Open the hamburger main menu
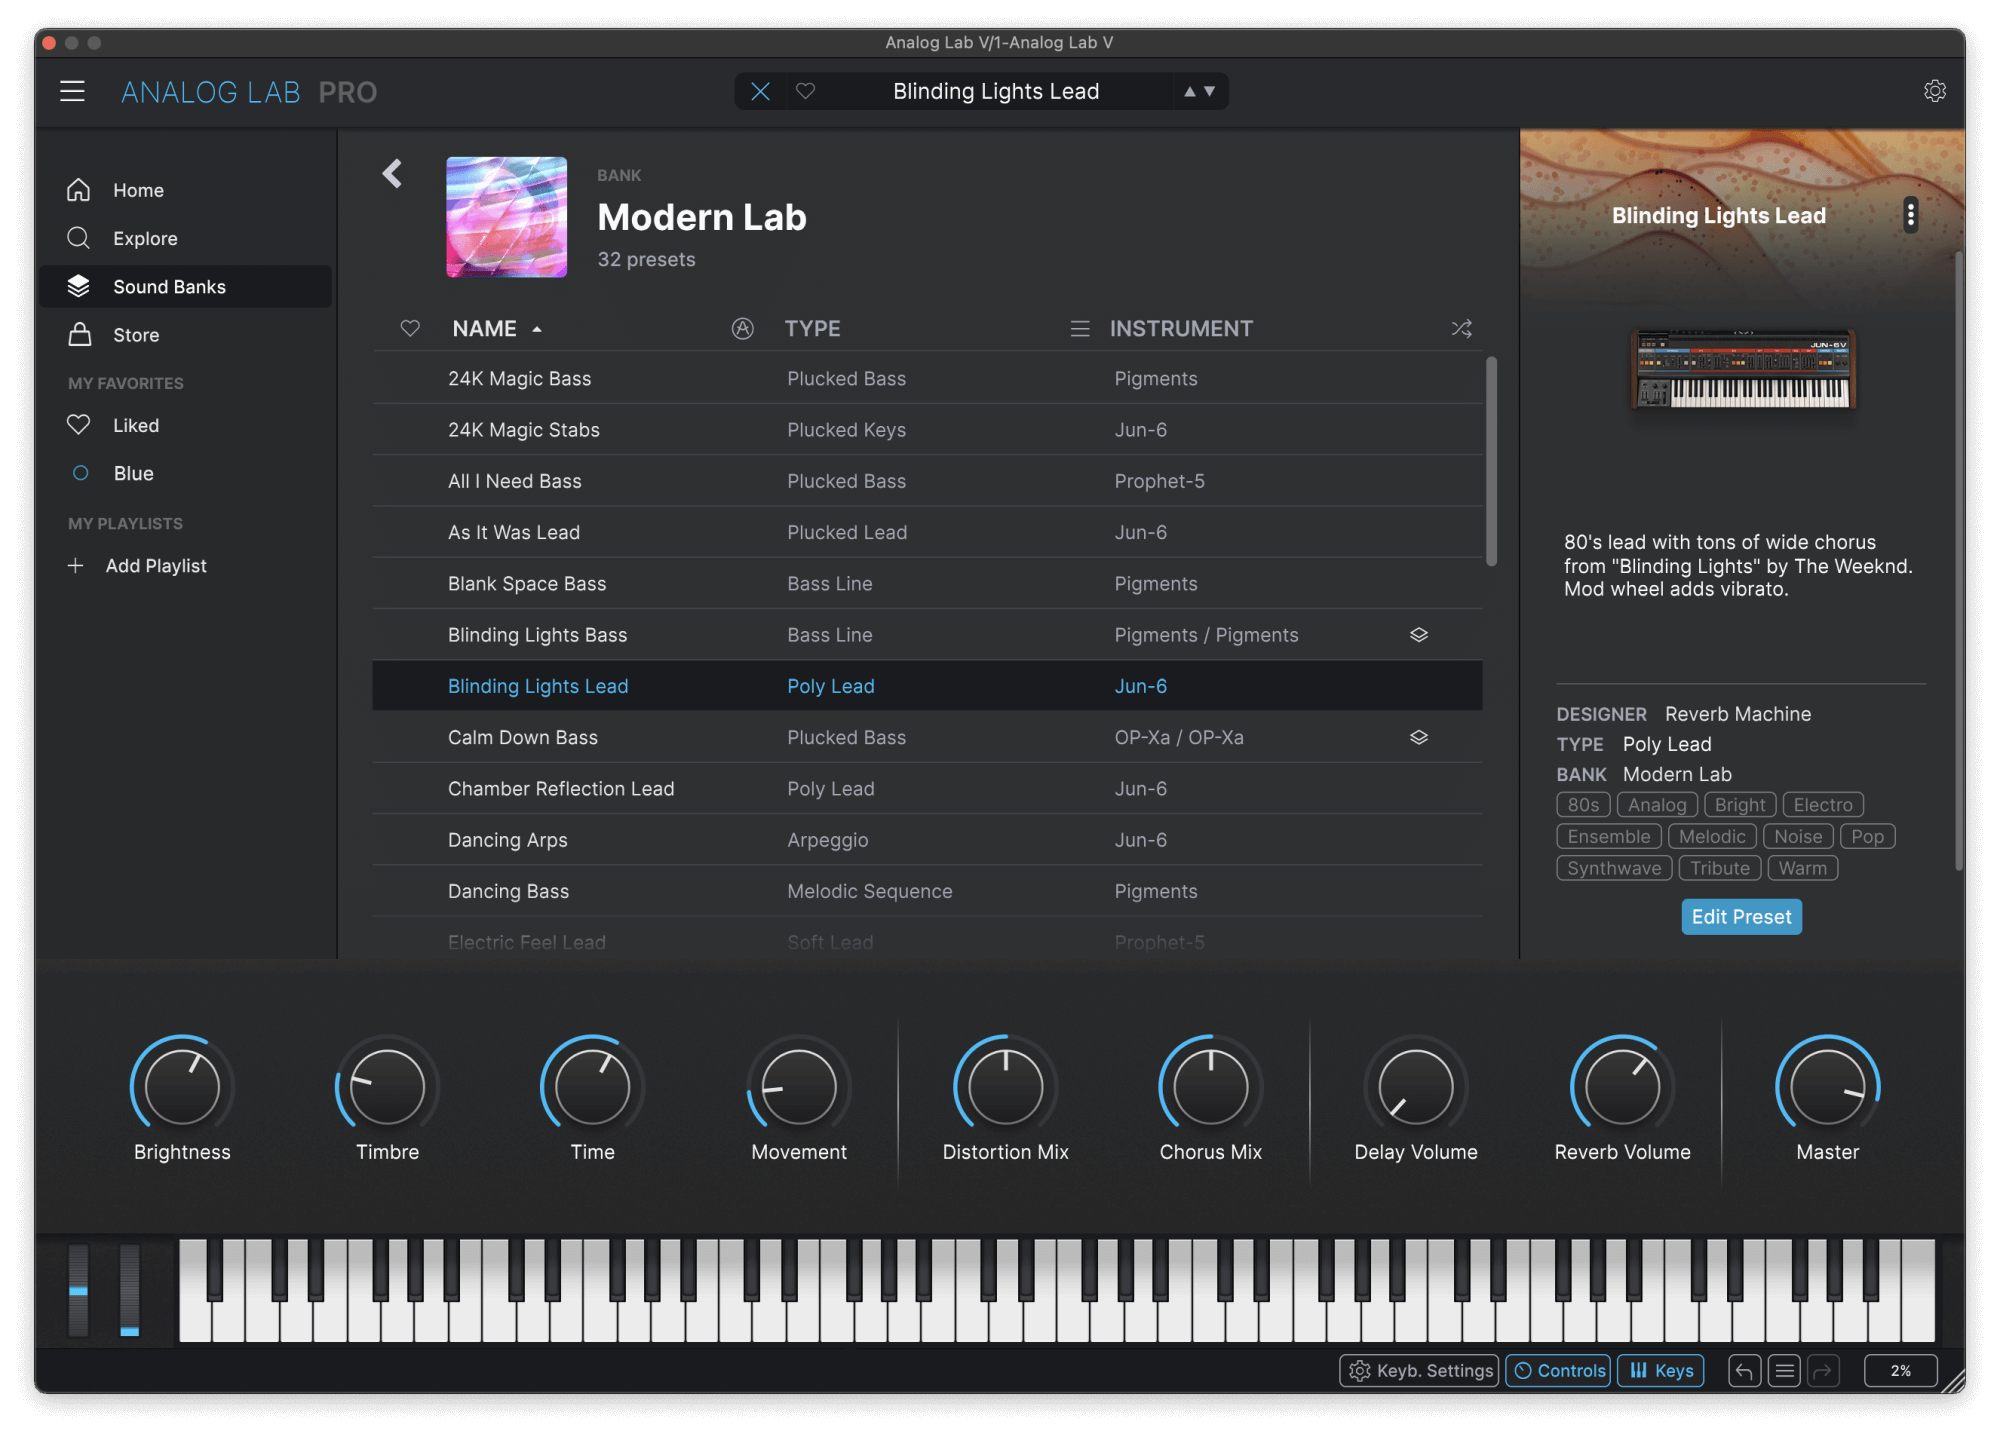 (72, 92)
